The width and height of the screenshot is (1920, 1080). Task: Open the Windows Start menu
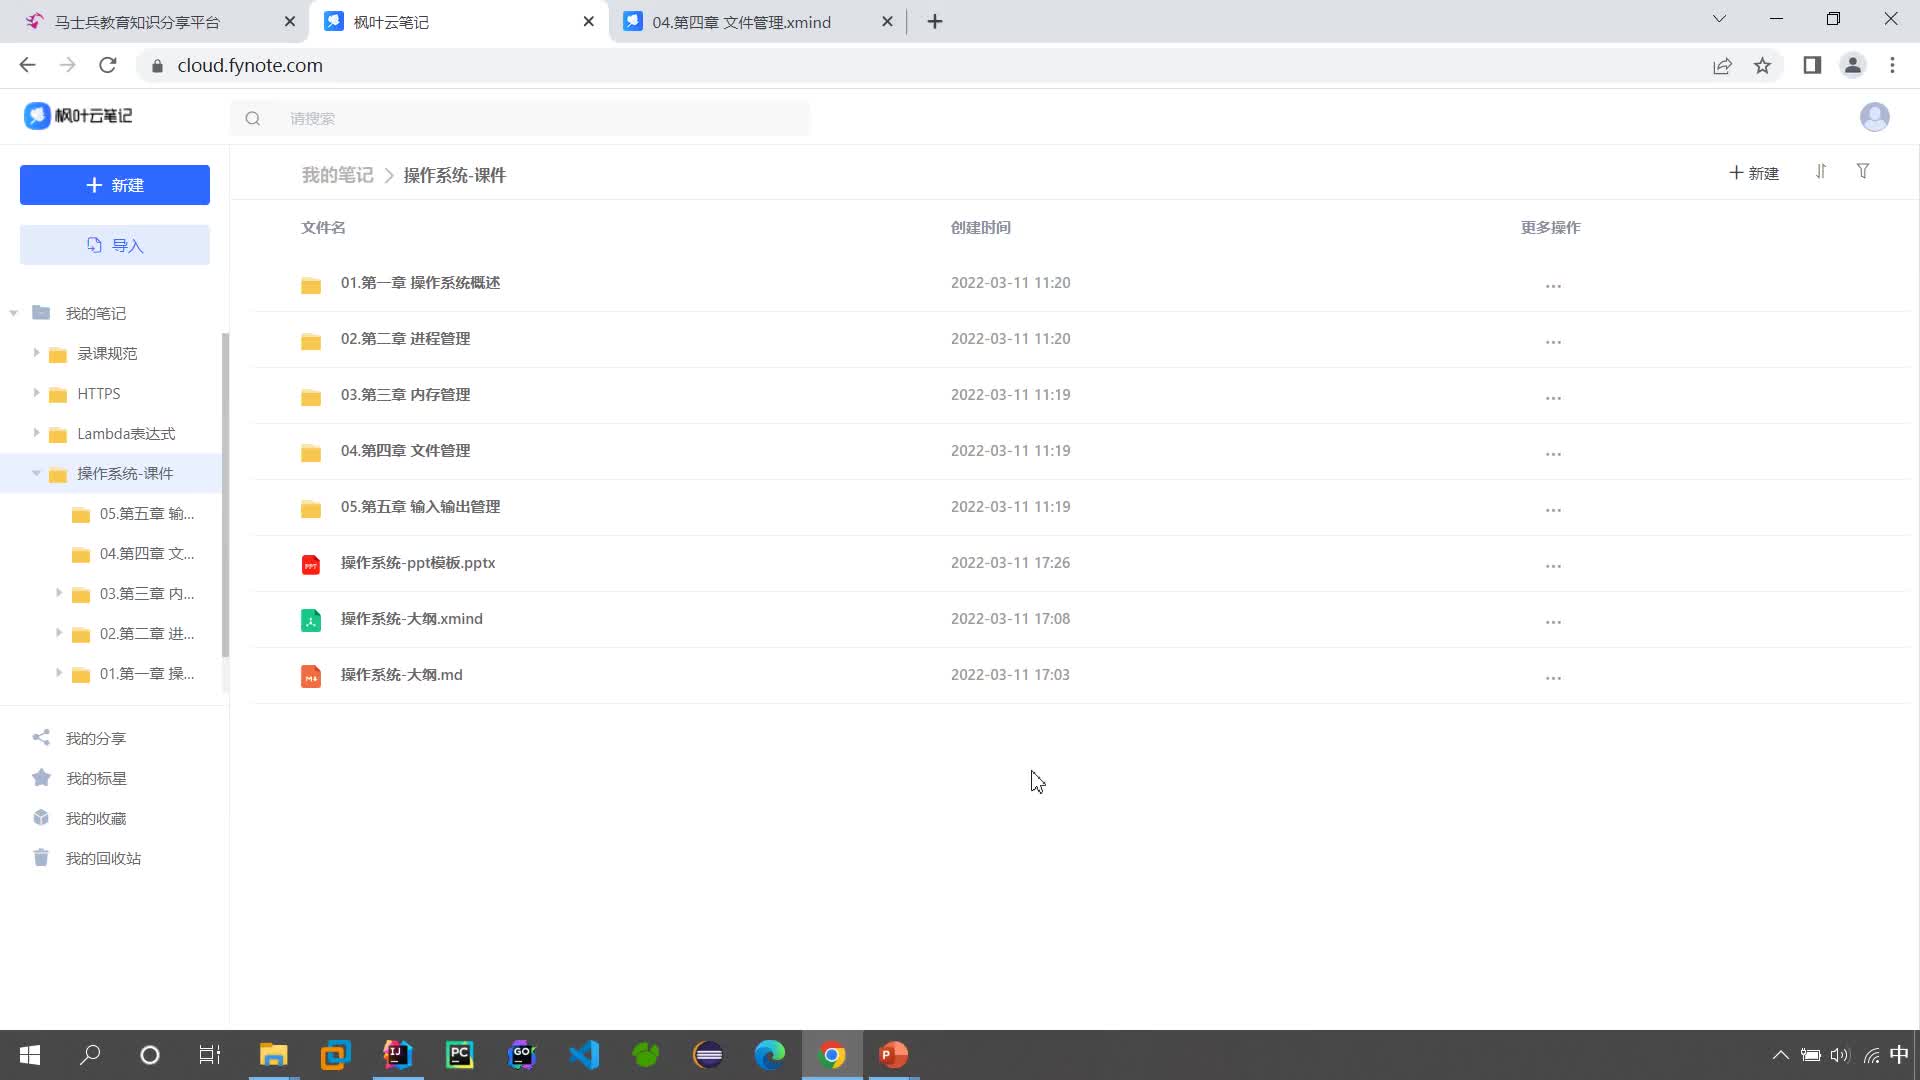tap(29, 1055)
